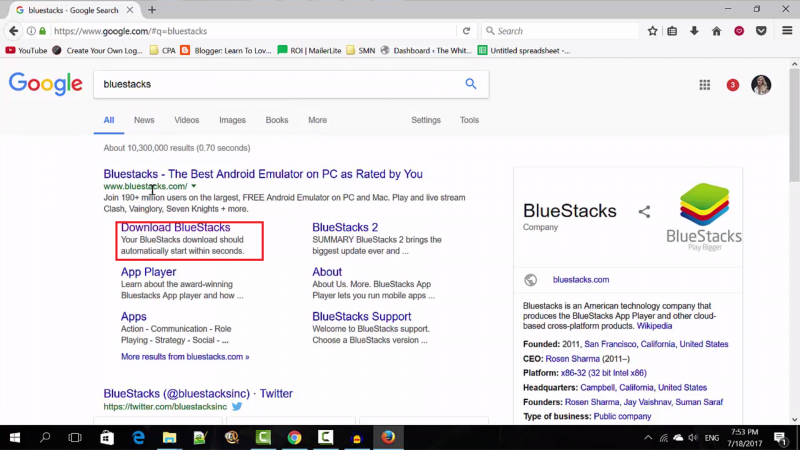The image size is (800, 450).
Task: Open the More search category dropdown
Action: (x=317, y=120)
